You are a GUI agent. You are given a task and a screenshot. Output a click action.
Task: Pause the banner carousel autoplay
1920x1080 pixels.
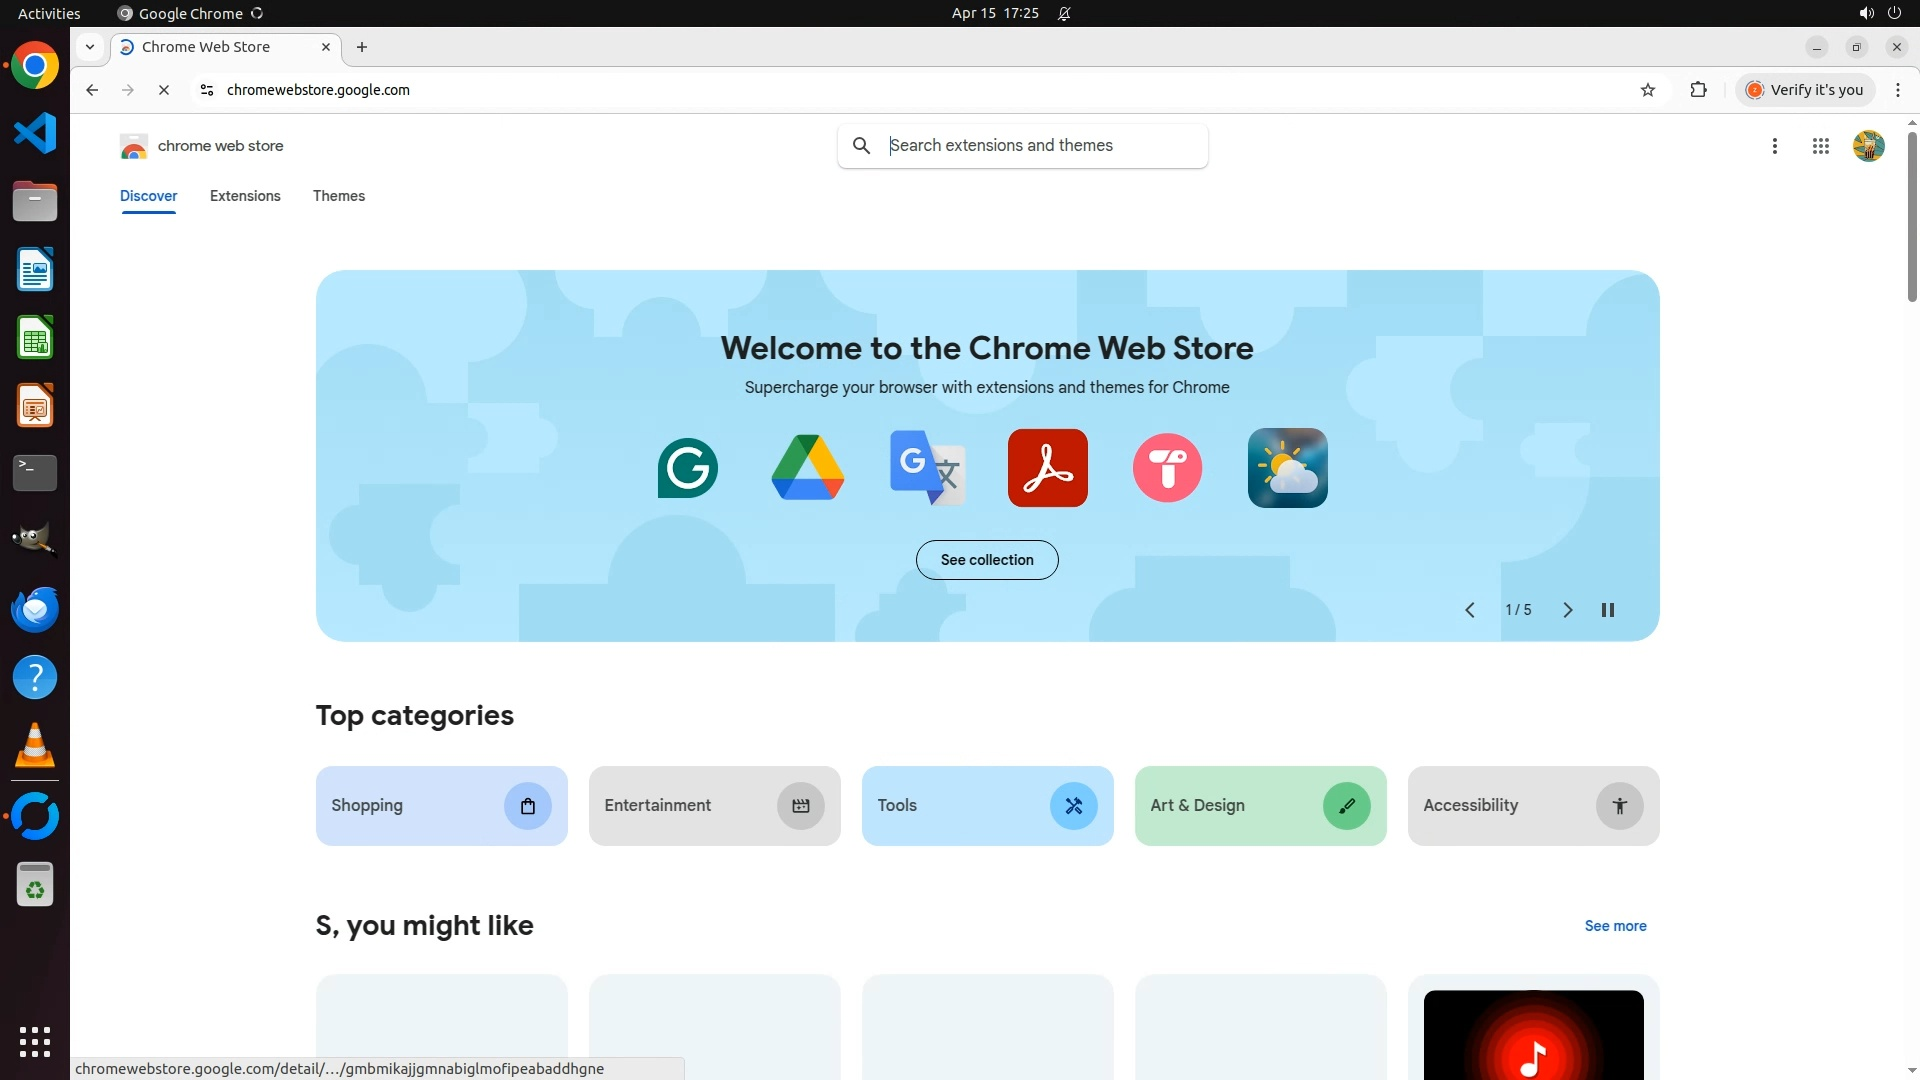click(1608, 610)
